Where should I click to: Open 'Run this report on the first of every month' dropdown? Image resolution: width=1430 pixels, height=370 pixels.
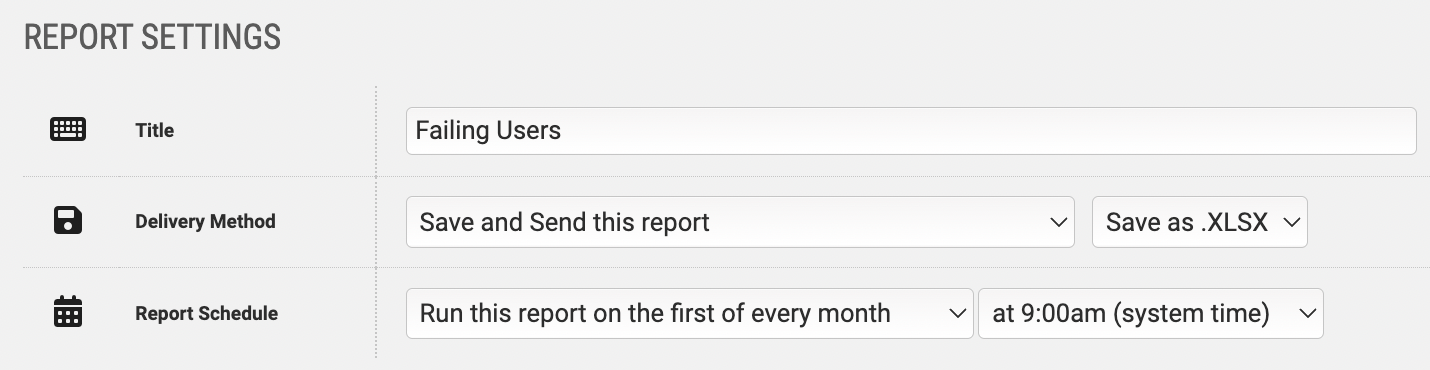[689, 314]
